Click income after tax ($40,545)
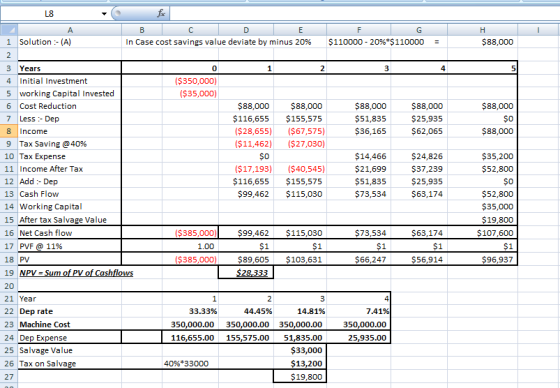The height and width of the screenshot is (388, 560). (306, 169)
